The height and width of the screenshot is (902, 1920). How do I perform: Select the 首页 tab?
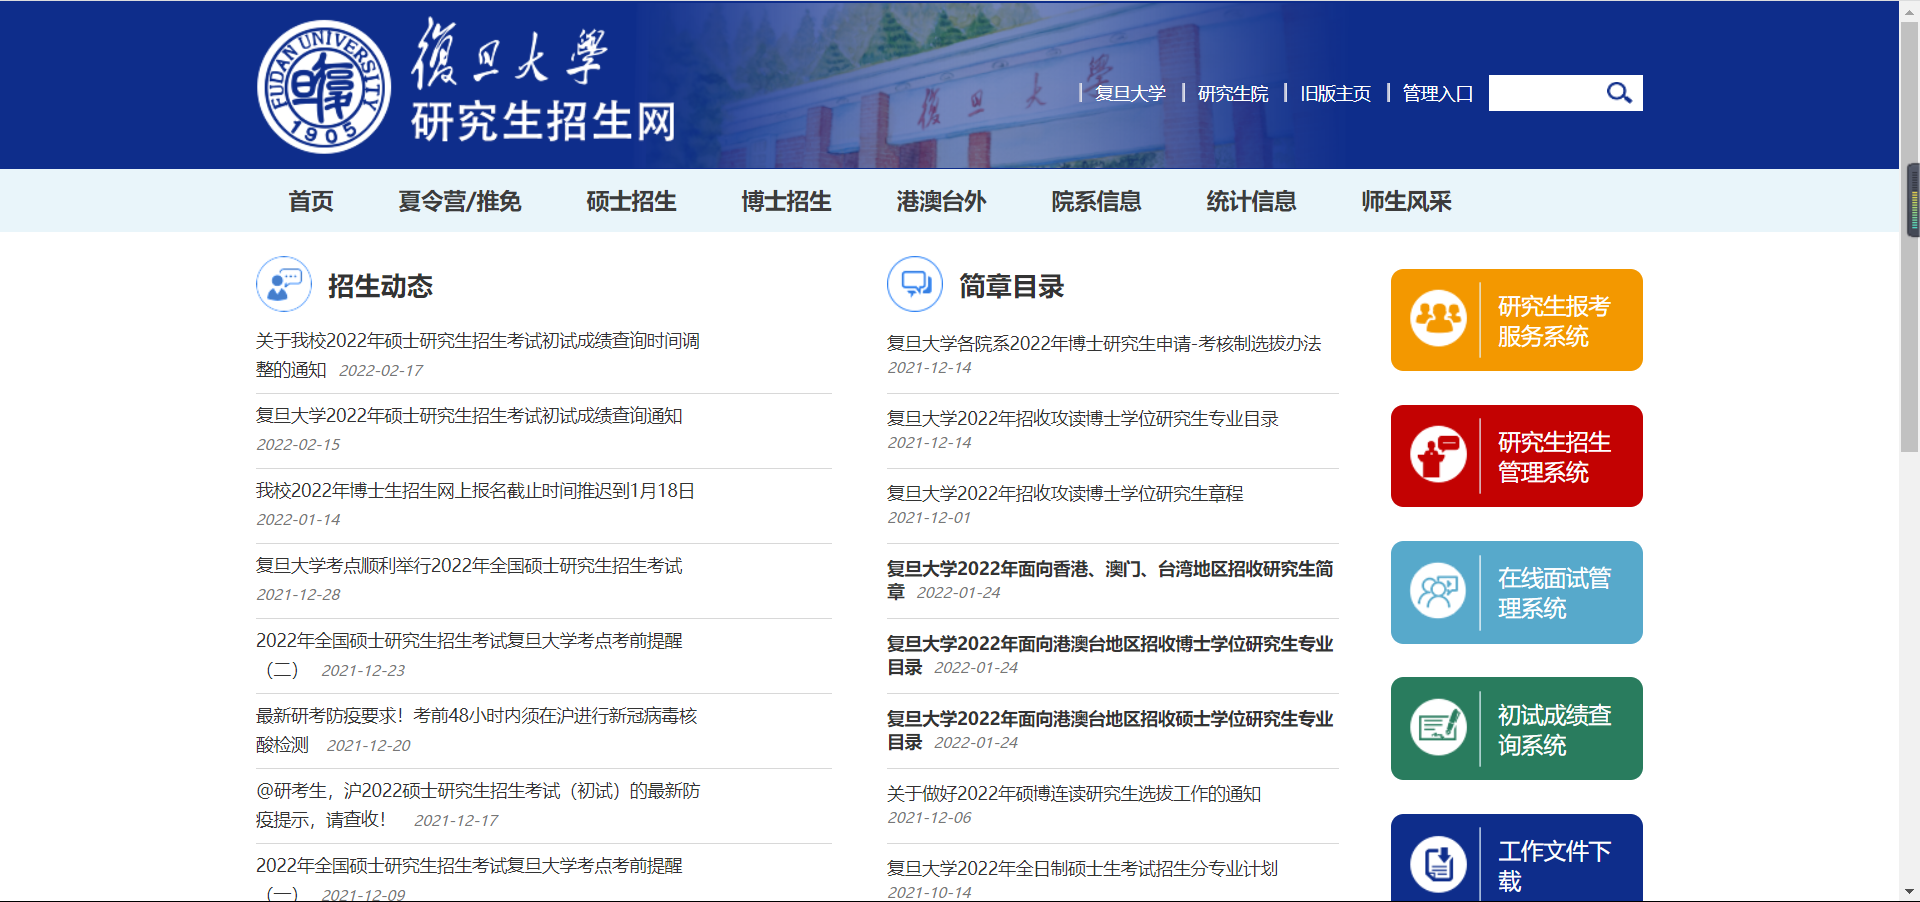tap(310, 201)
